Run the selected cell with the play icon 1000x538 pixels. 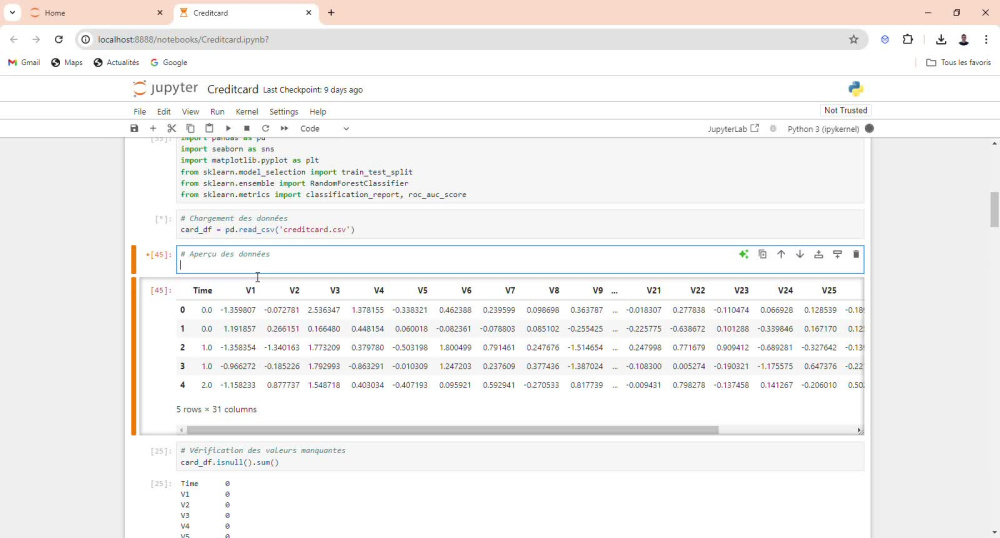[228, 129]
